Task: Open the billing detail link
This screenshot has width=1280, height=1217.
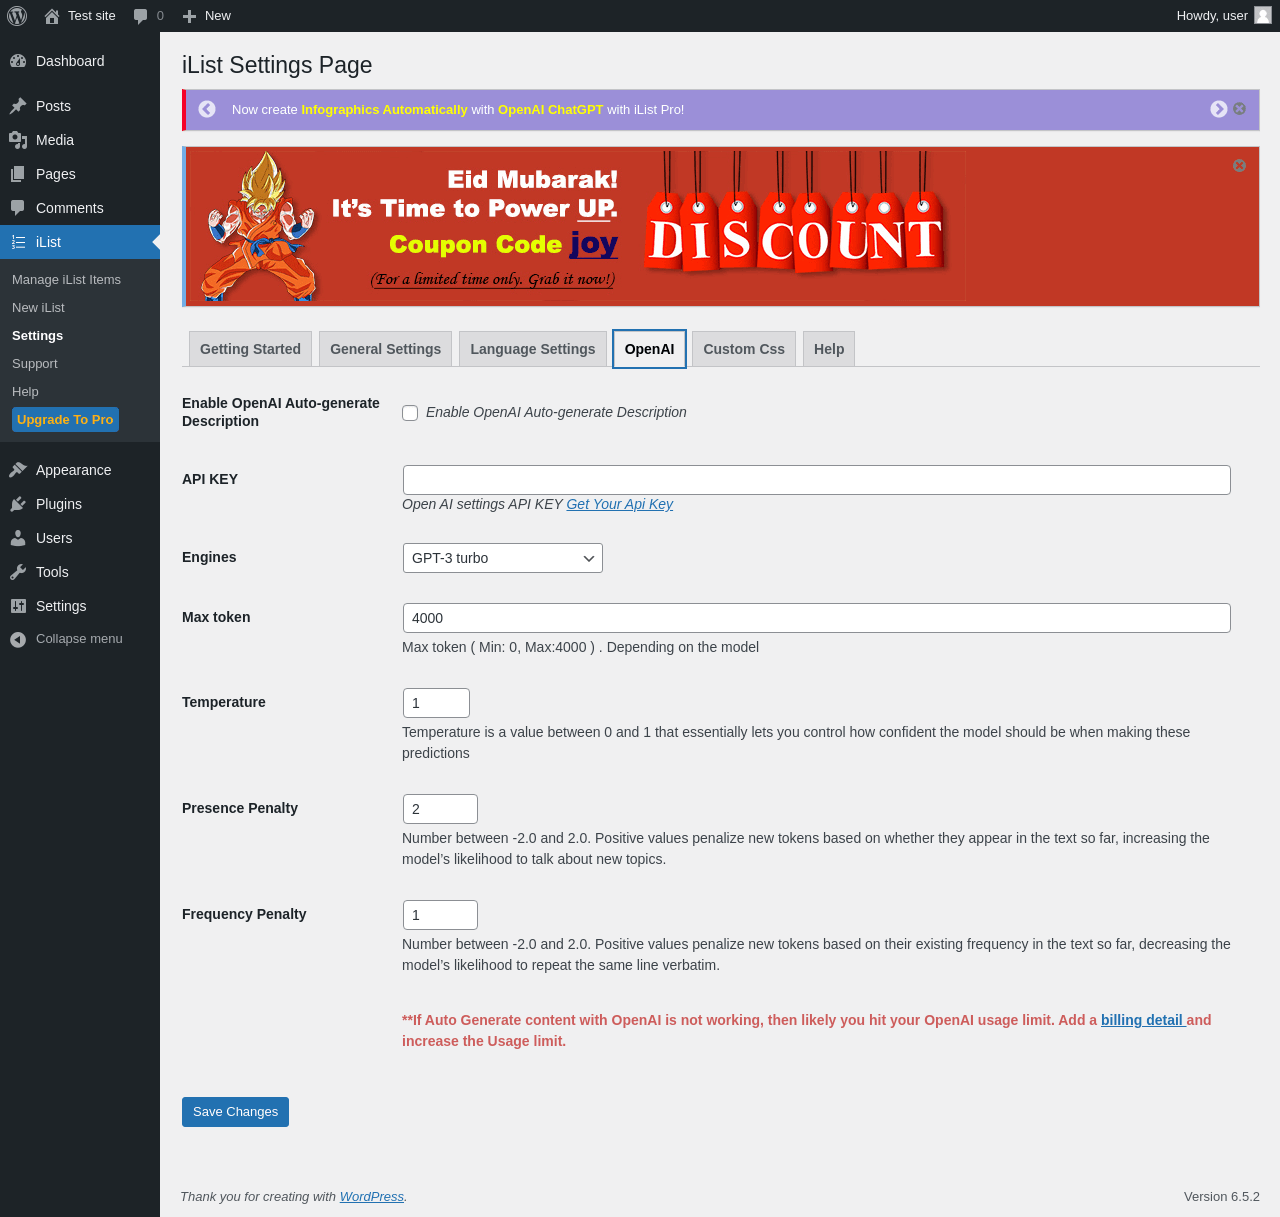Action: tap(1143, 1020)
